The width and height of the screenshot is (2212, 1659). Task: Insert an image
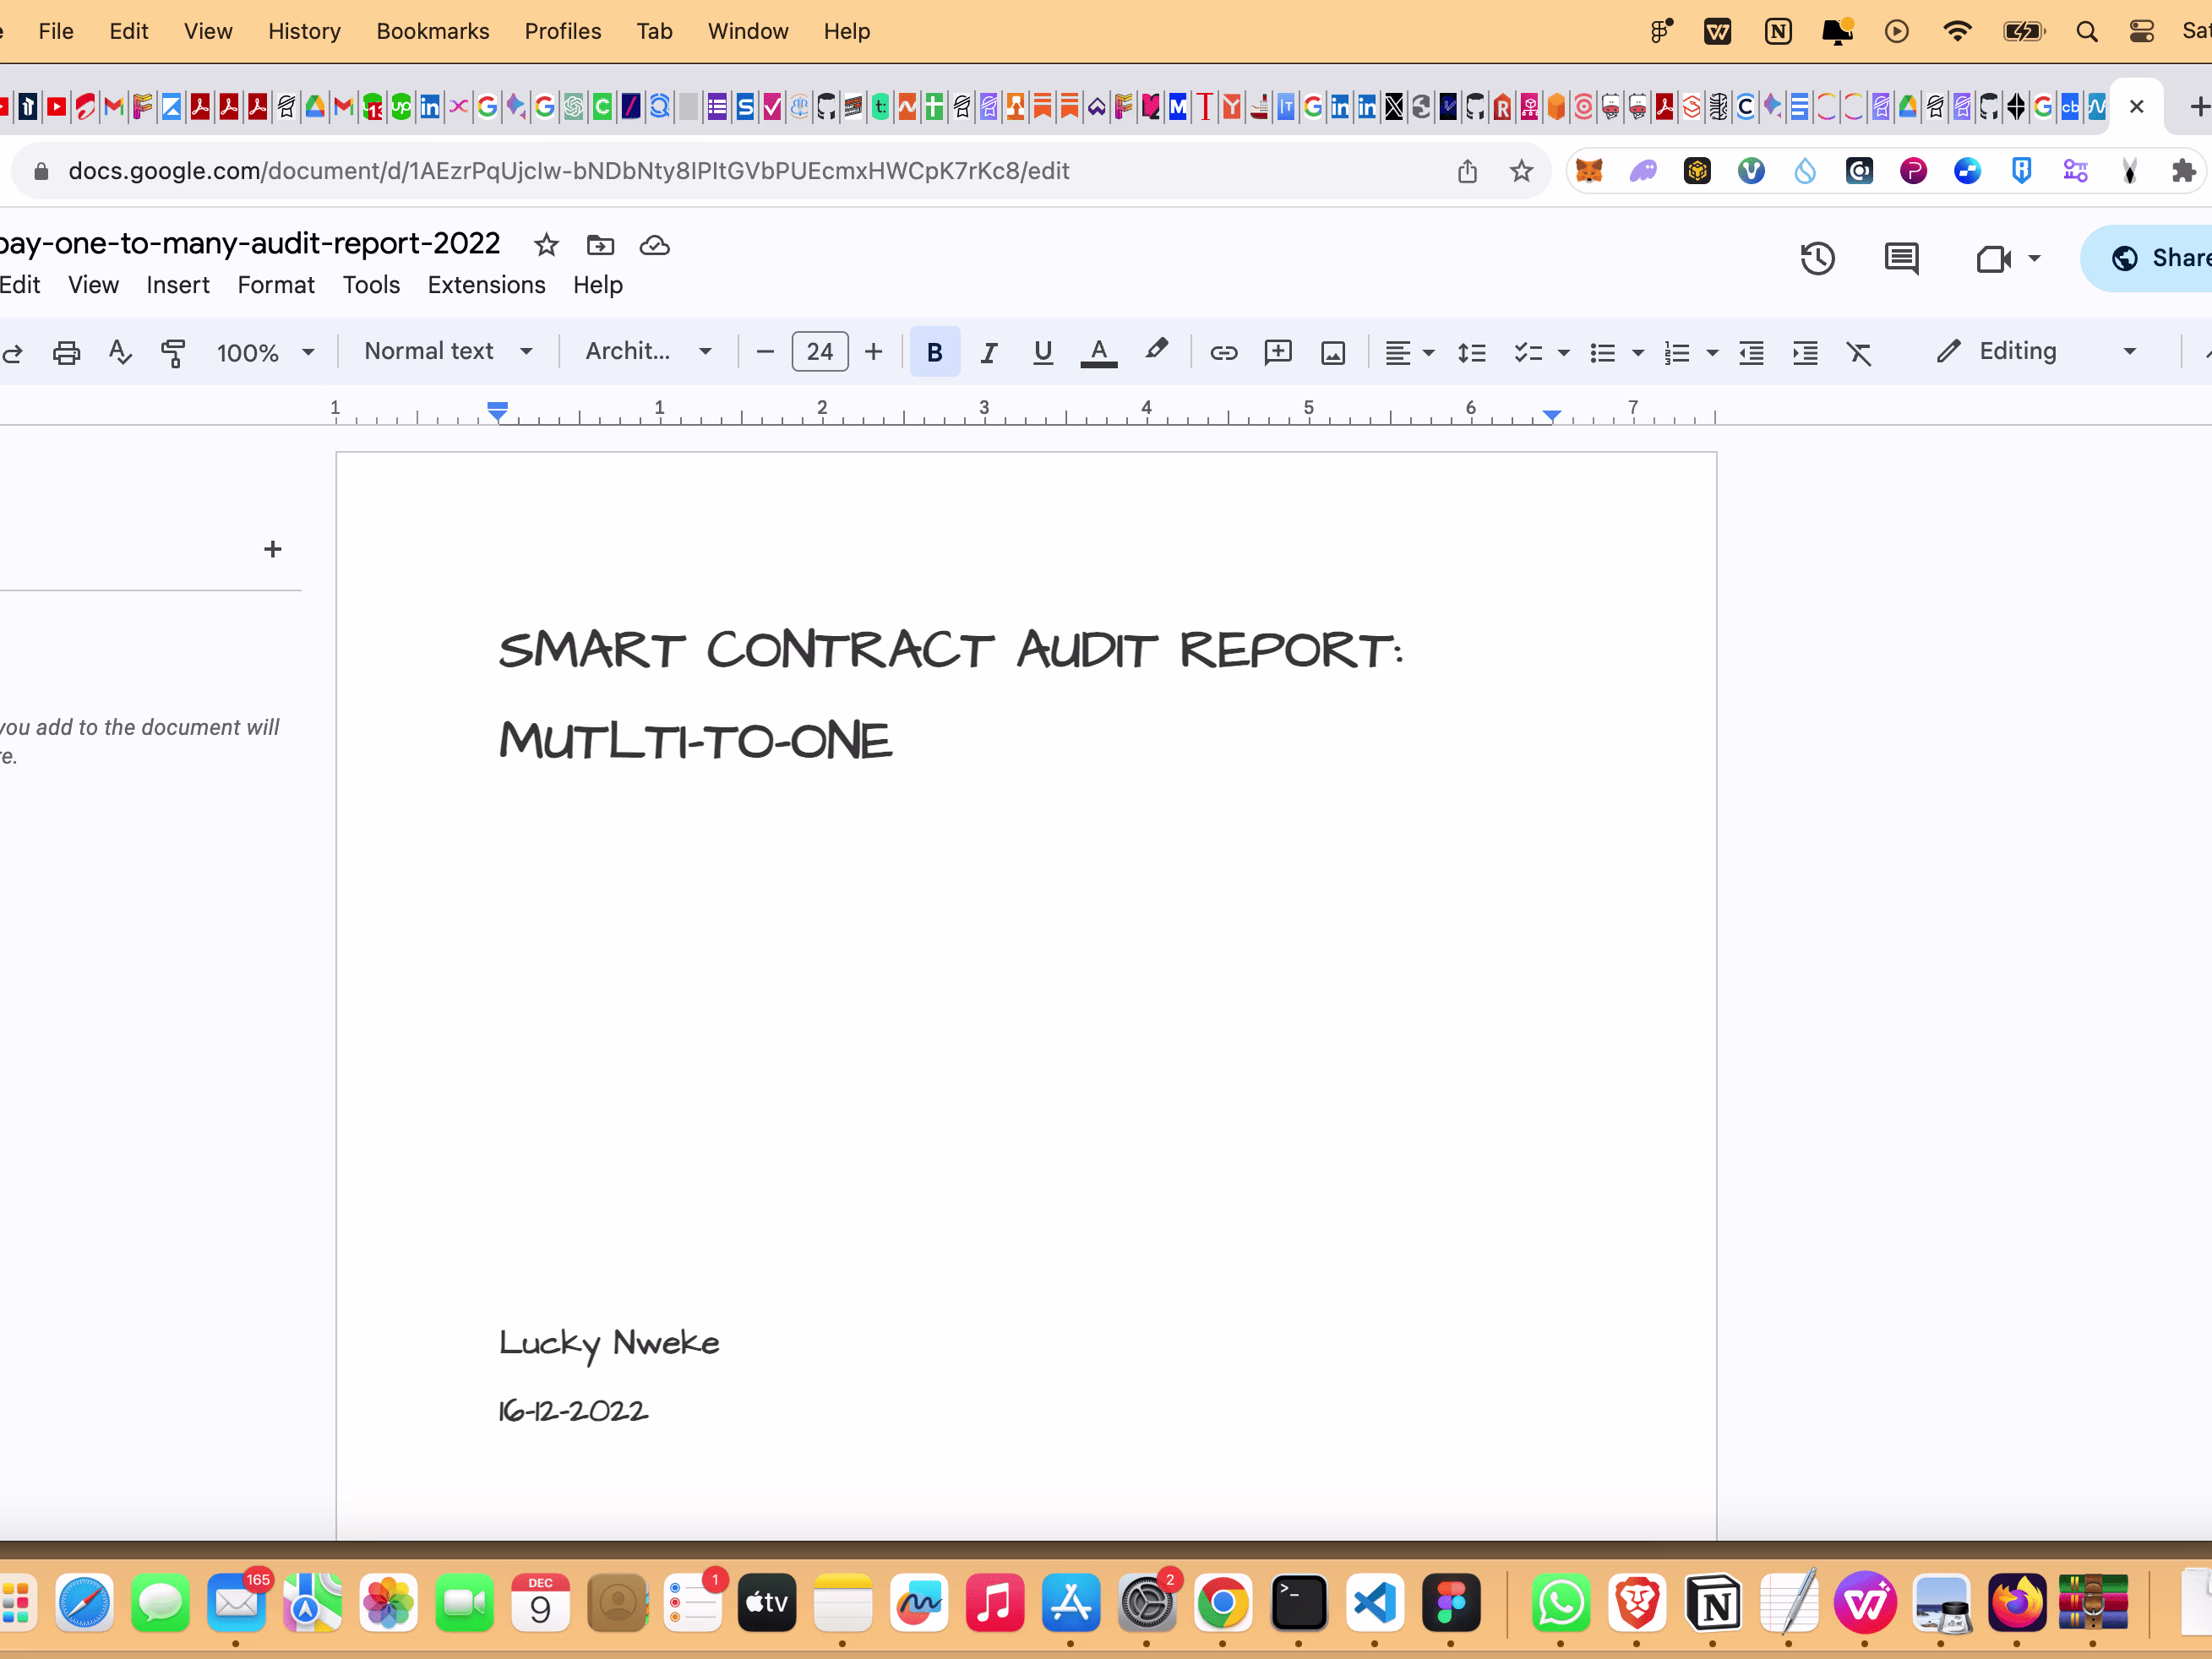pos(1333,352)
